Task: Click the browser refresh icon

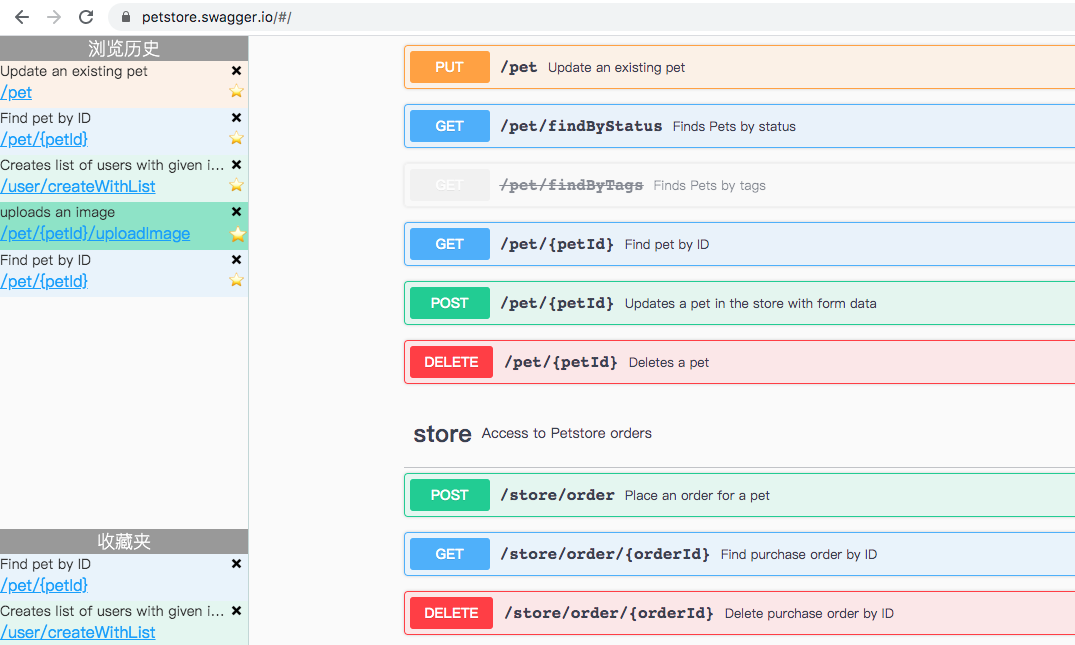Action: [x=86, y=16]
